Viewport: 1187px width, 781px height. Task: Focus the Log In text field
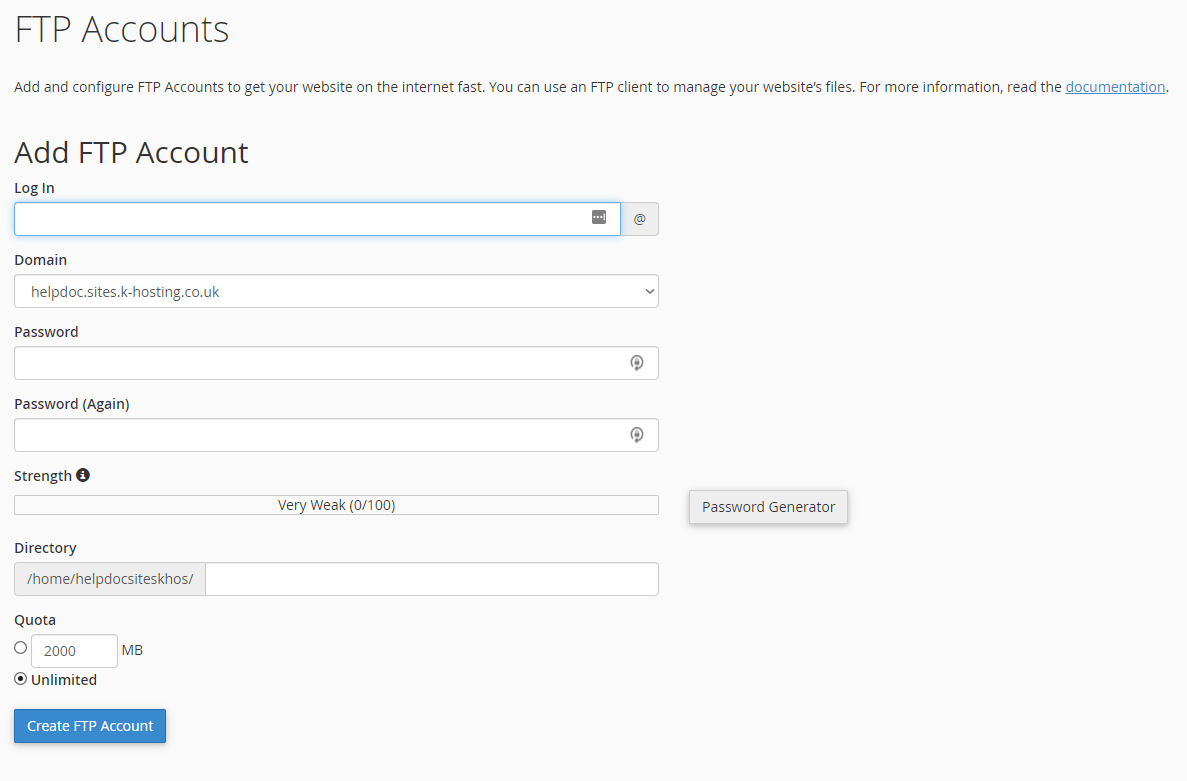tap(317, 219)
